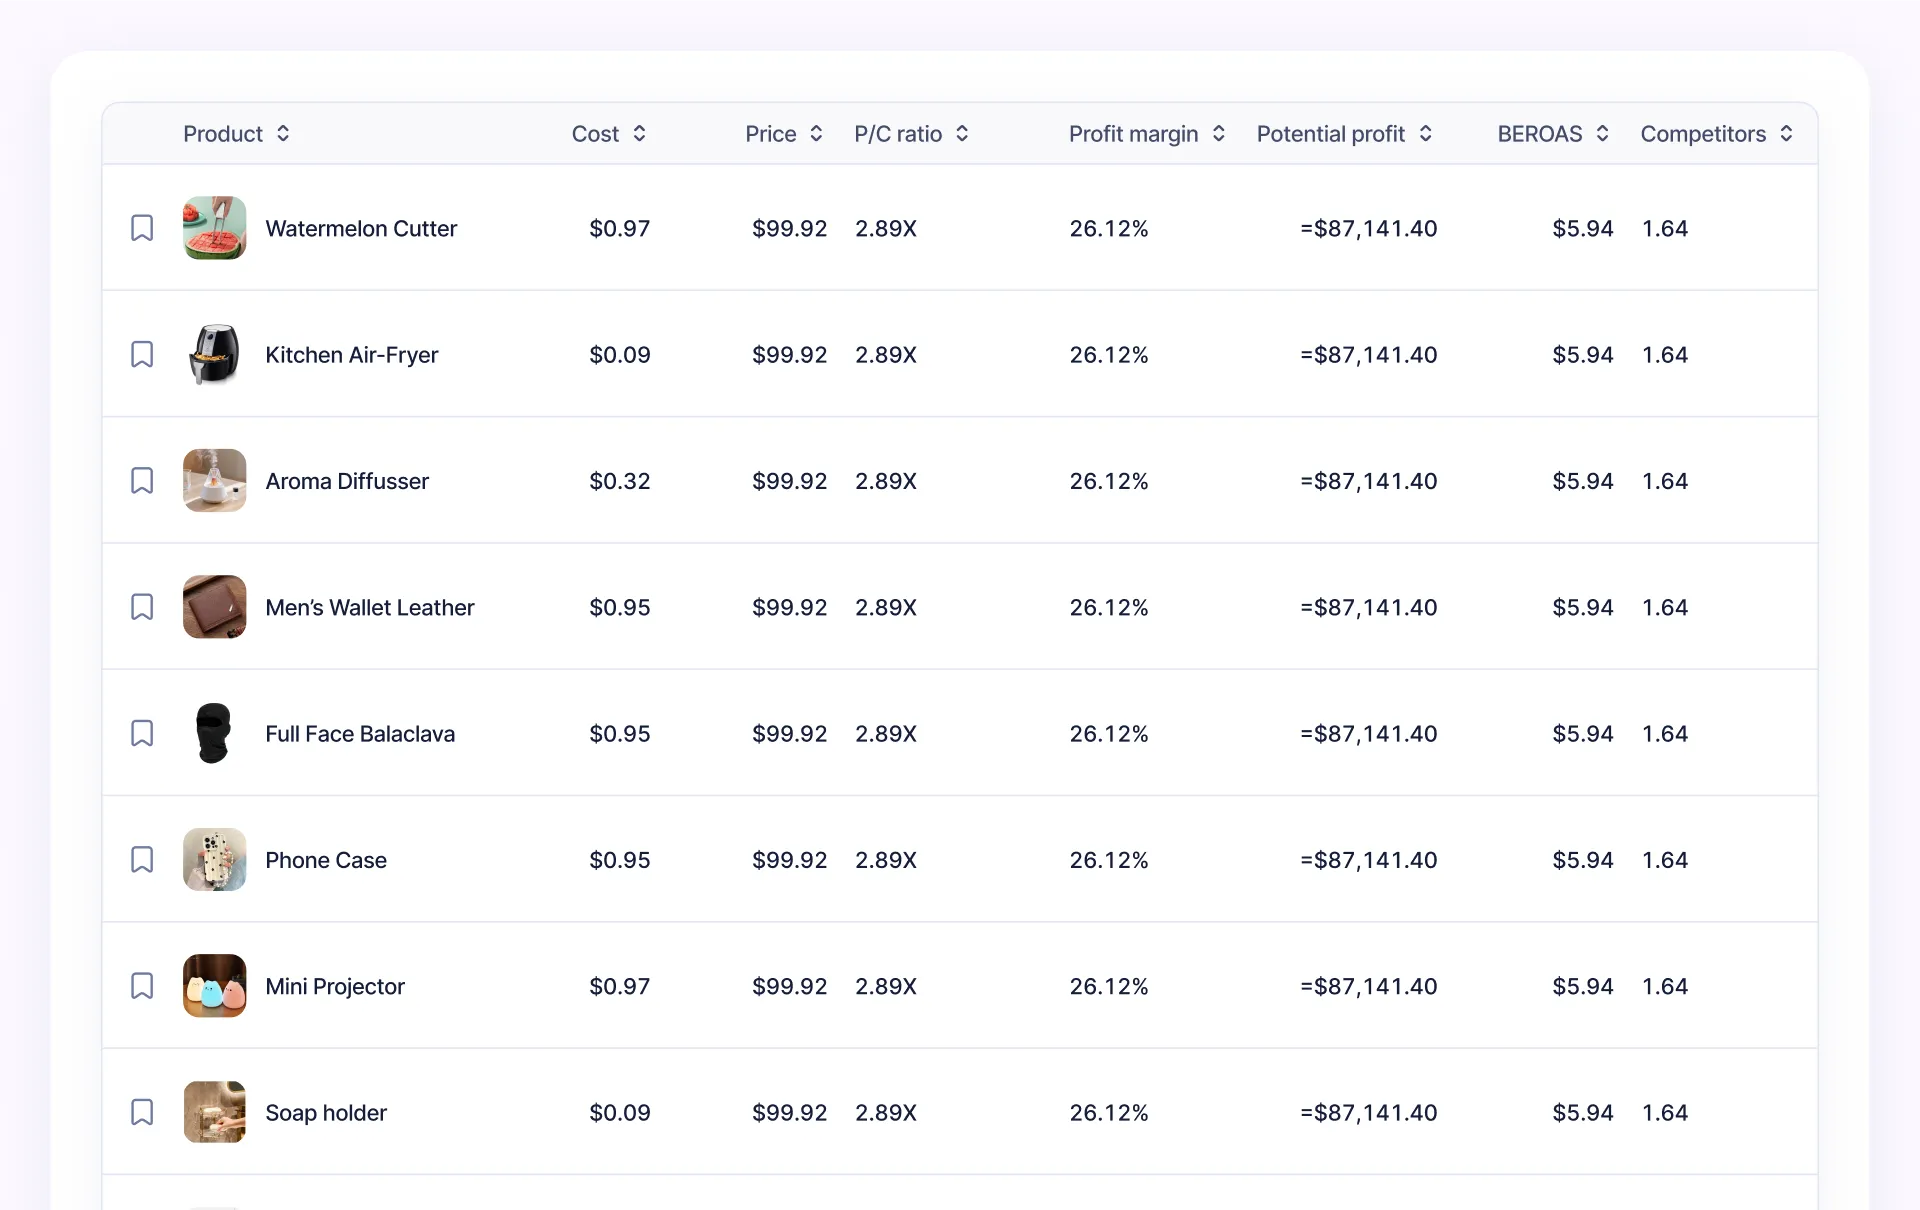Sort table by Competitors column

click(1786, 133)
